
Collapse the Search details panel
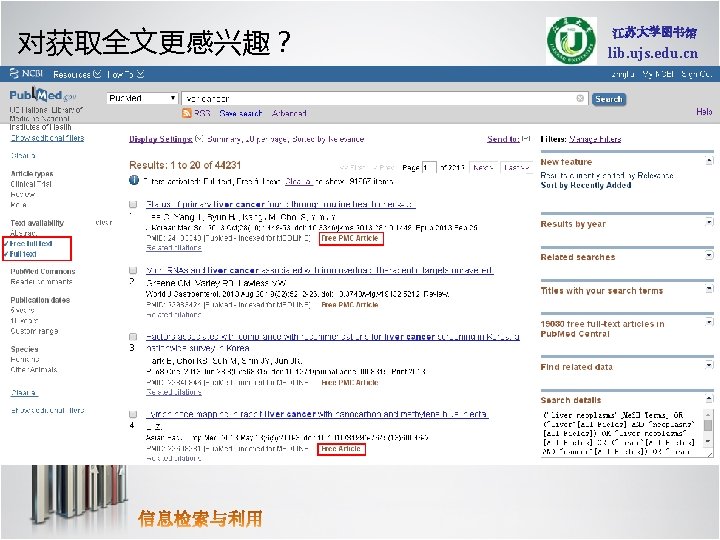click(709, 399)
